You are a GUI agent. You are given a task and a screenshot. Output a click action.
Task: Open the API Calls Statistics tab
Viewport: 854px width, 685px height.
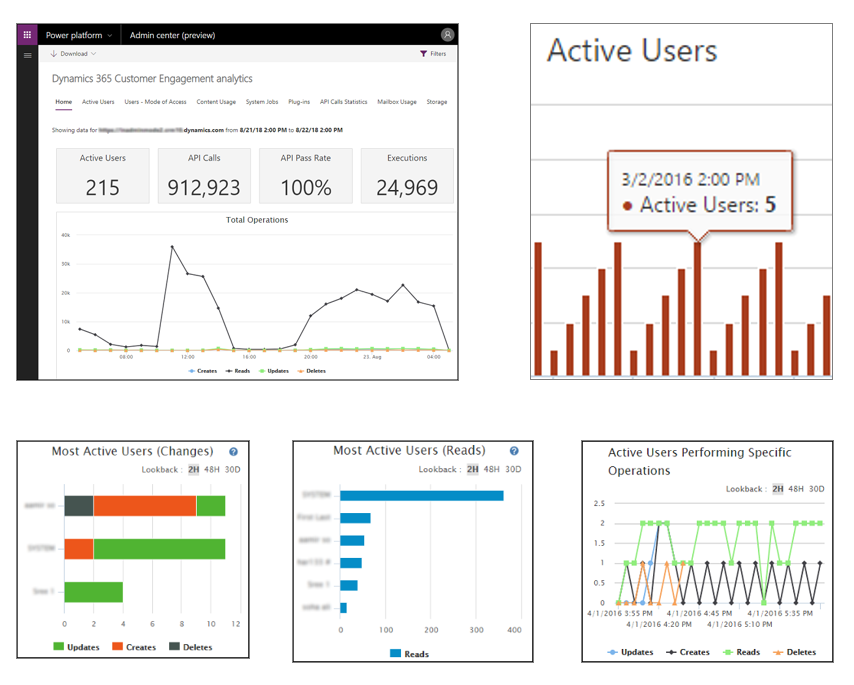pos(344,102)
